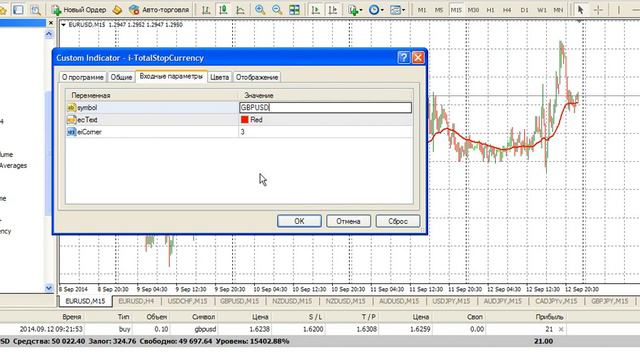The image size is (640, 360).
Task: Click the chart templates icon
Action: click(x=395, y=9)
